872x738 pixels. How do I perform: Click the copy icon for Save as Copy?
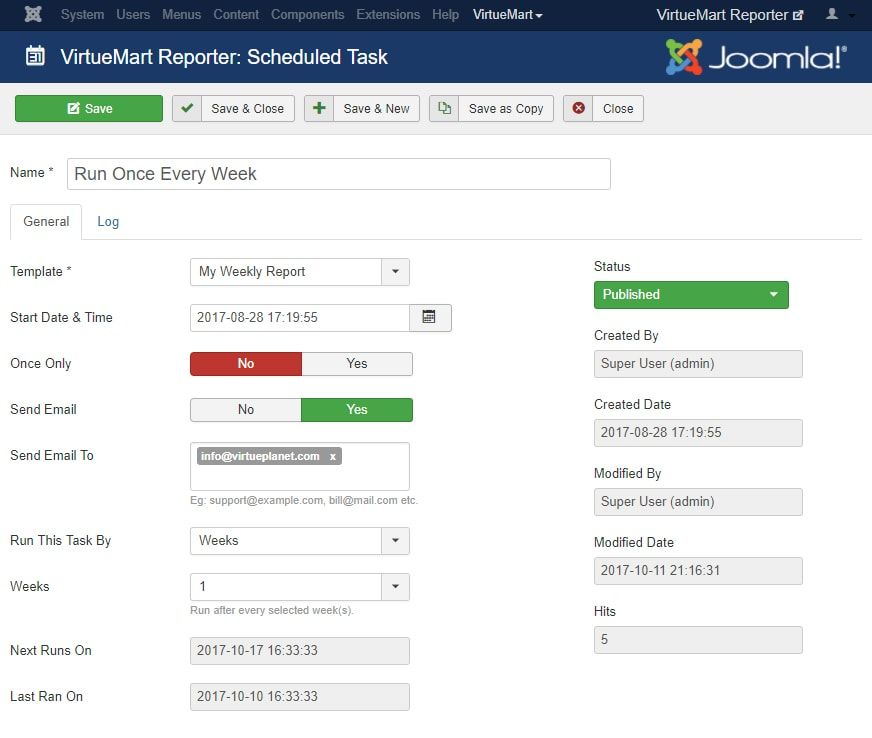pyautogui.click(x=444, y=108)
